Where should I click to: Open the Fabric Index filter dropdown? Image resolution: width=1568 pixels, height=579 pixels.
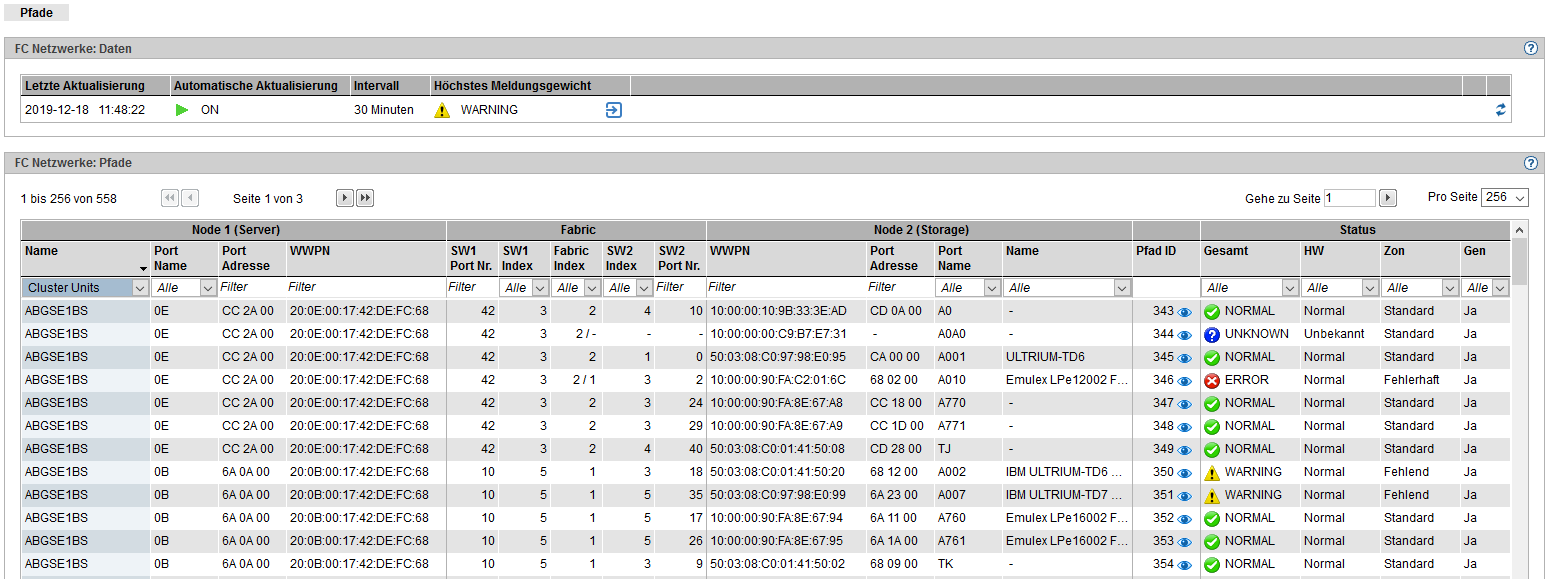576,288
